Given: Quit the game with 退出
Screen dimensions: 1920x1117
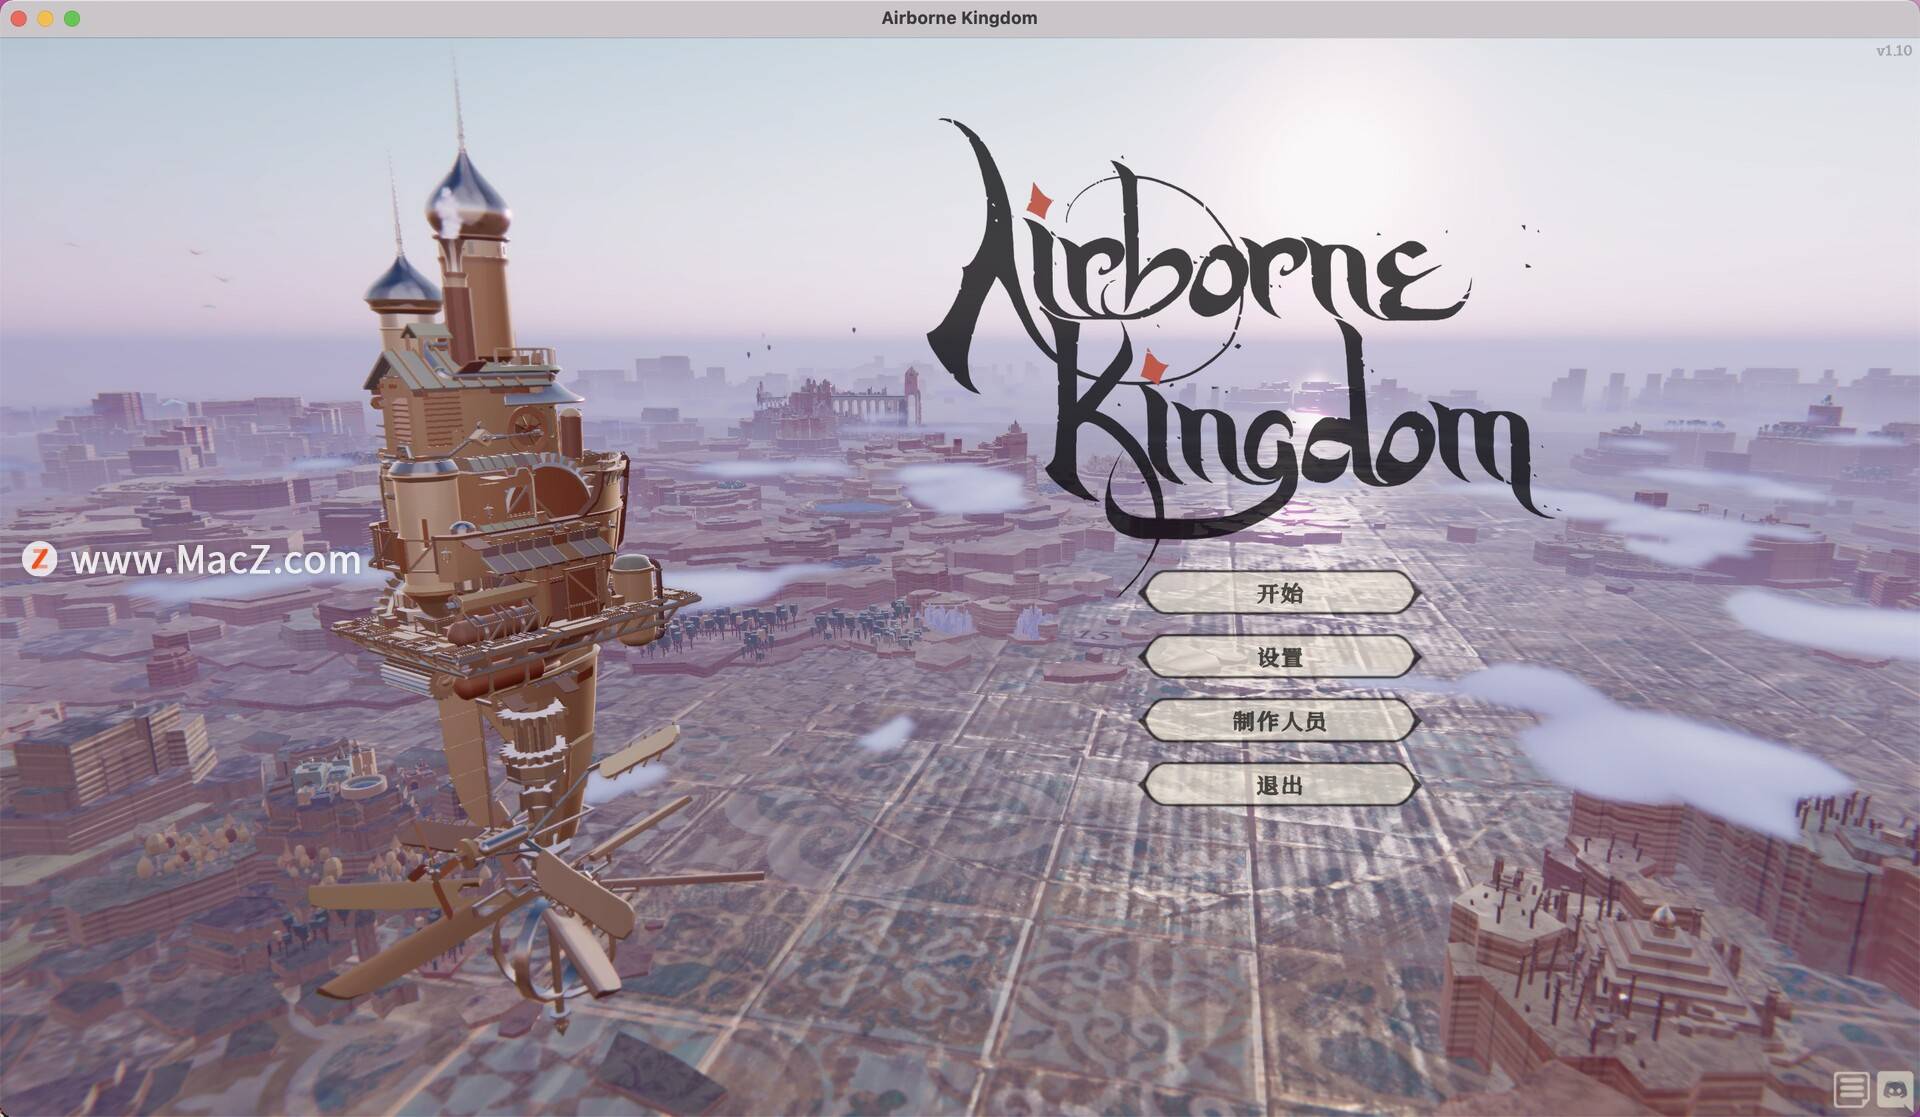Looking at the screenshot, I should (1279, 785).
